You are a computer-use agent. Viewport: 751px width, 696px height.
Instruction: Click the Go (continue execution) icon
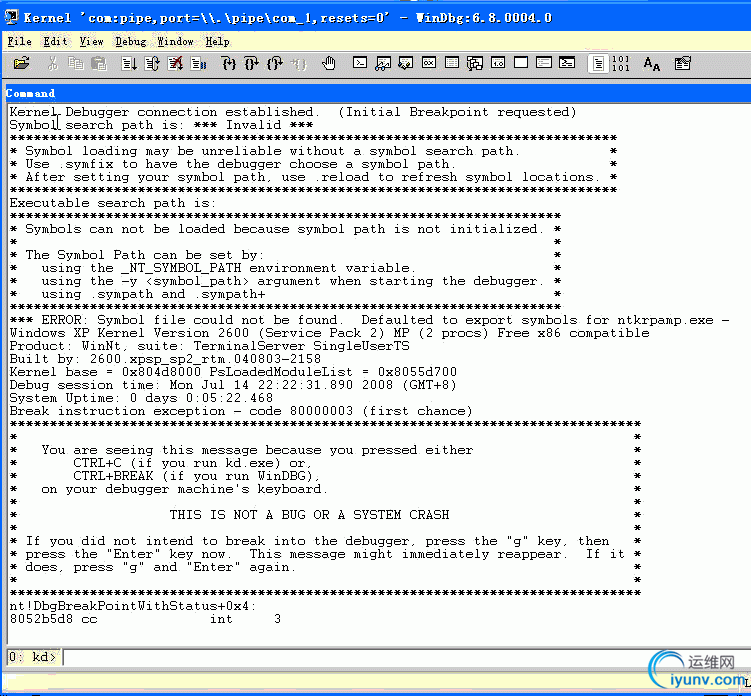129,63
